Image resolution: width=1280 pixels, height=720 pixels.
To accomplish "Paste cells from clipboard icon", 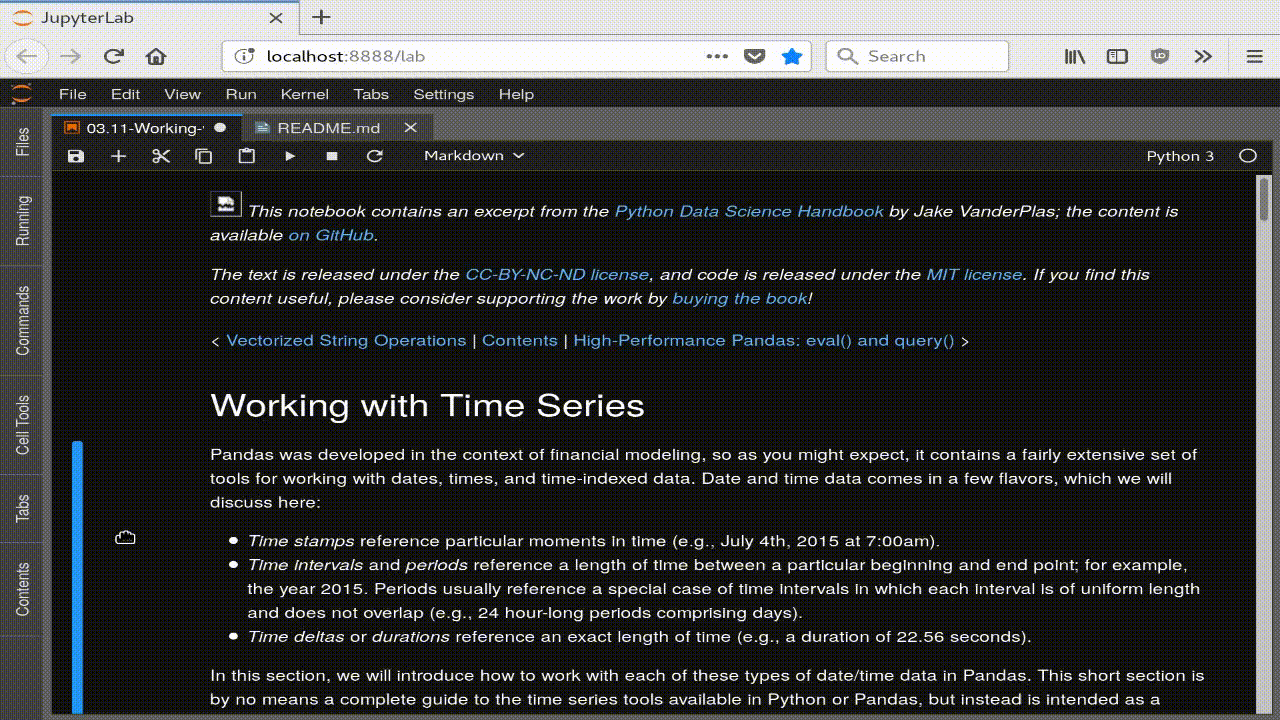I will [247, 156].
